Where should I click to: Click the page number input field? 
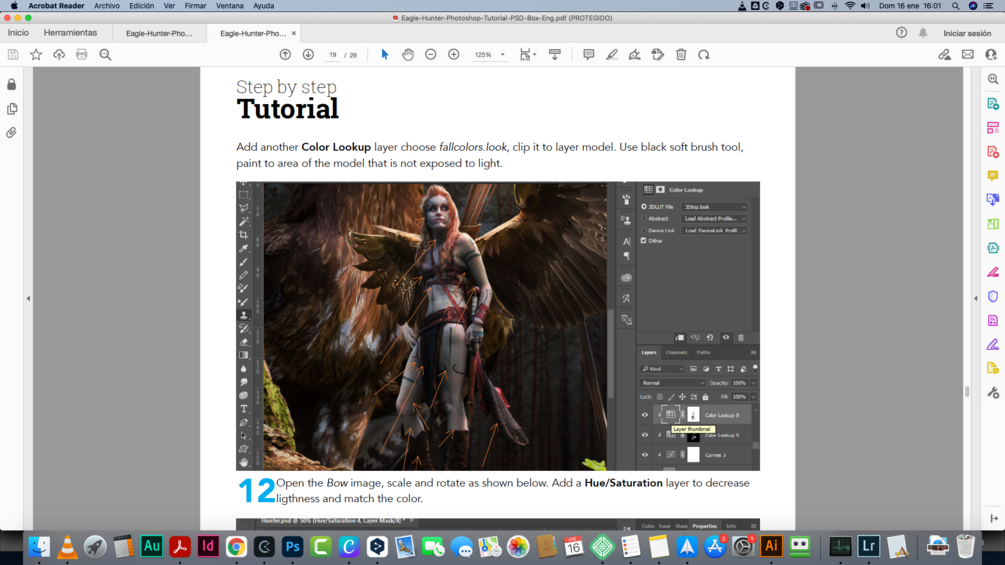point(333,55)
